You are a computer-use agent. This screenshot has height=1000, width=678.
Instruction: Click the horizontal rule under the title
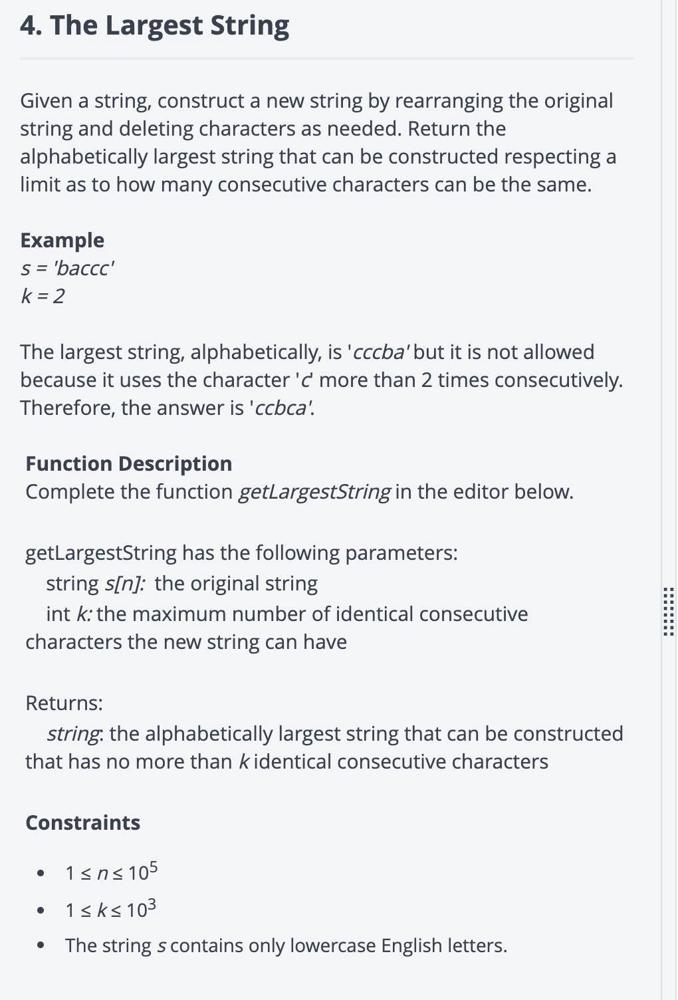click(327, 59)
